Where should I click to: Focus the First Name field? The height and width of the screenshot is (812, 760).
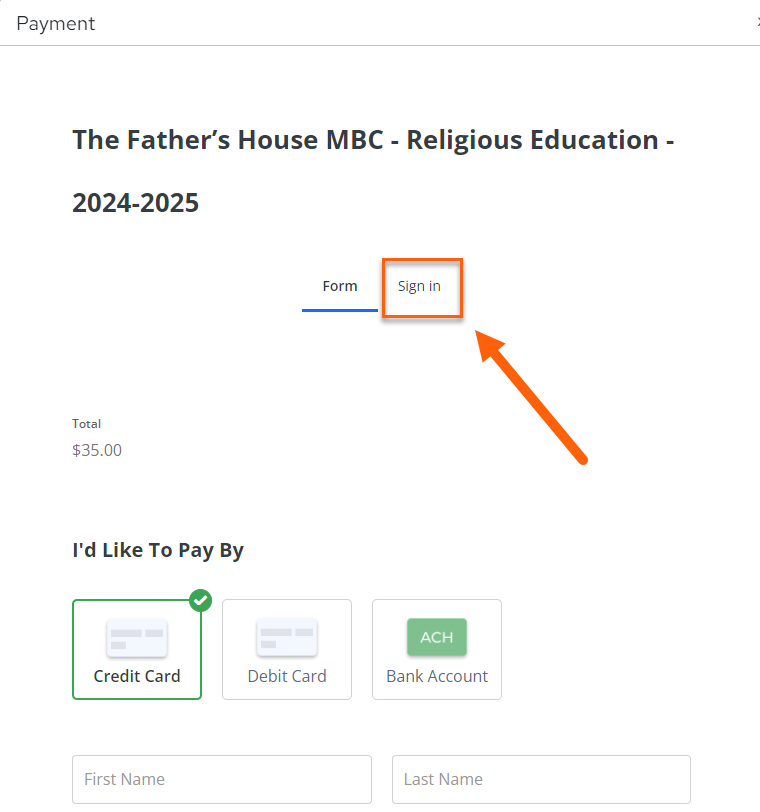(222, 779)
